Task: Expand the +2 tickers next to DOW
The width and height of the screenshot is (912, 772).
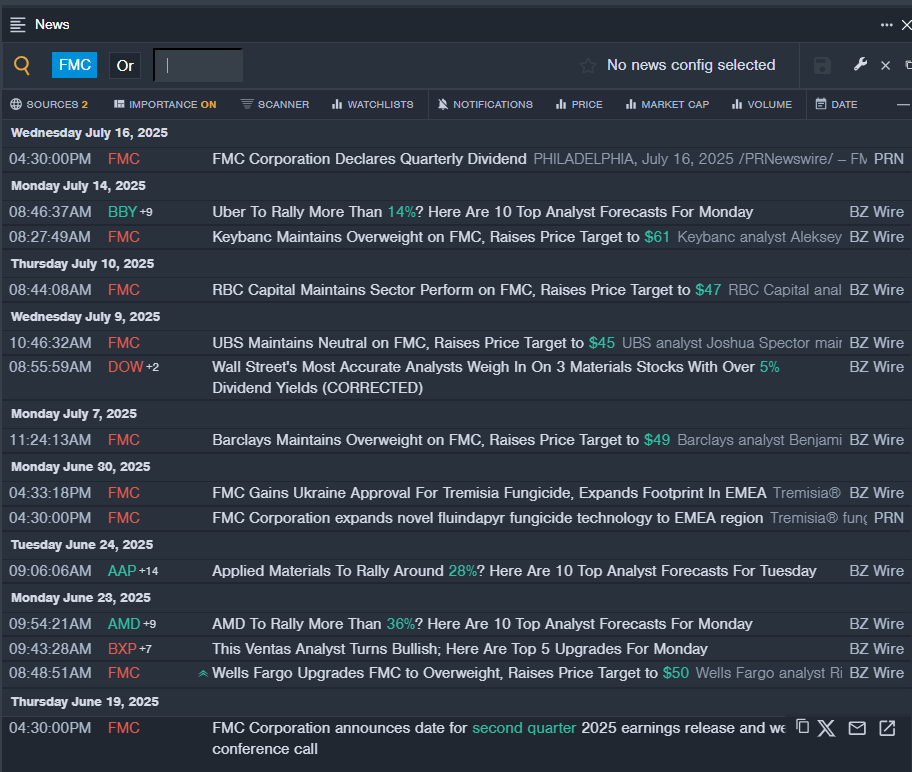Action: click(152, 367)
